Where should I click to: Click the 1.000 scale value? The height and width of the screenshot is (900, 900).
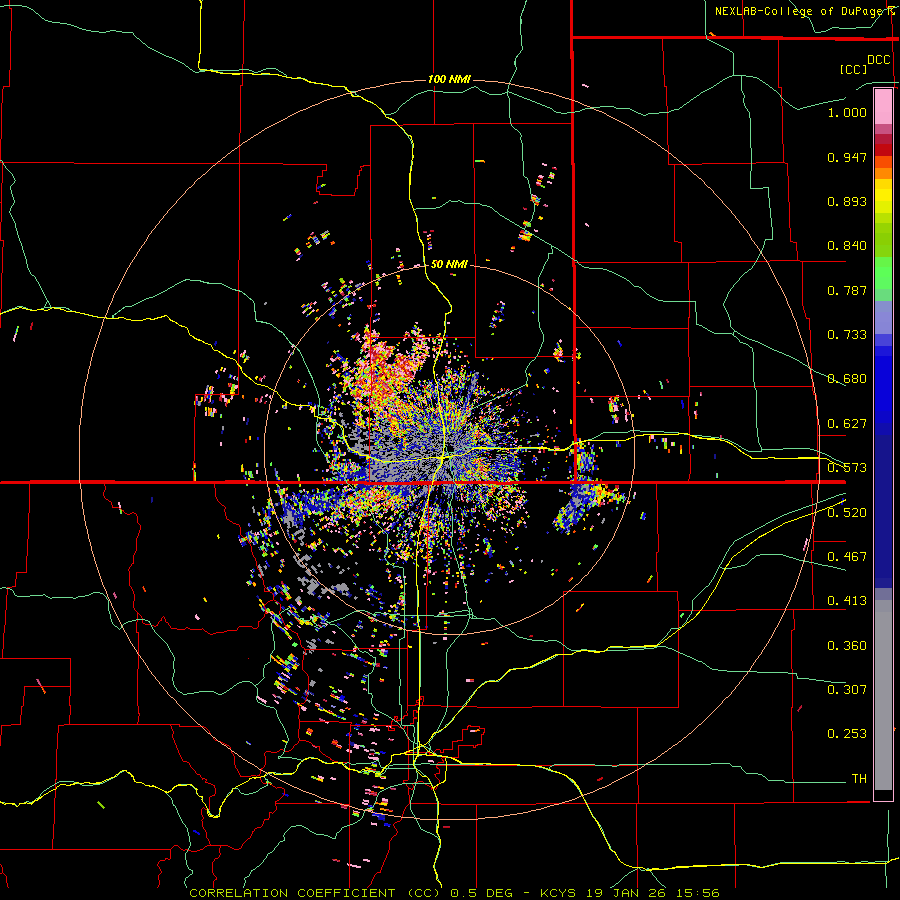tap(847, 112)
